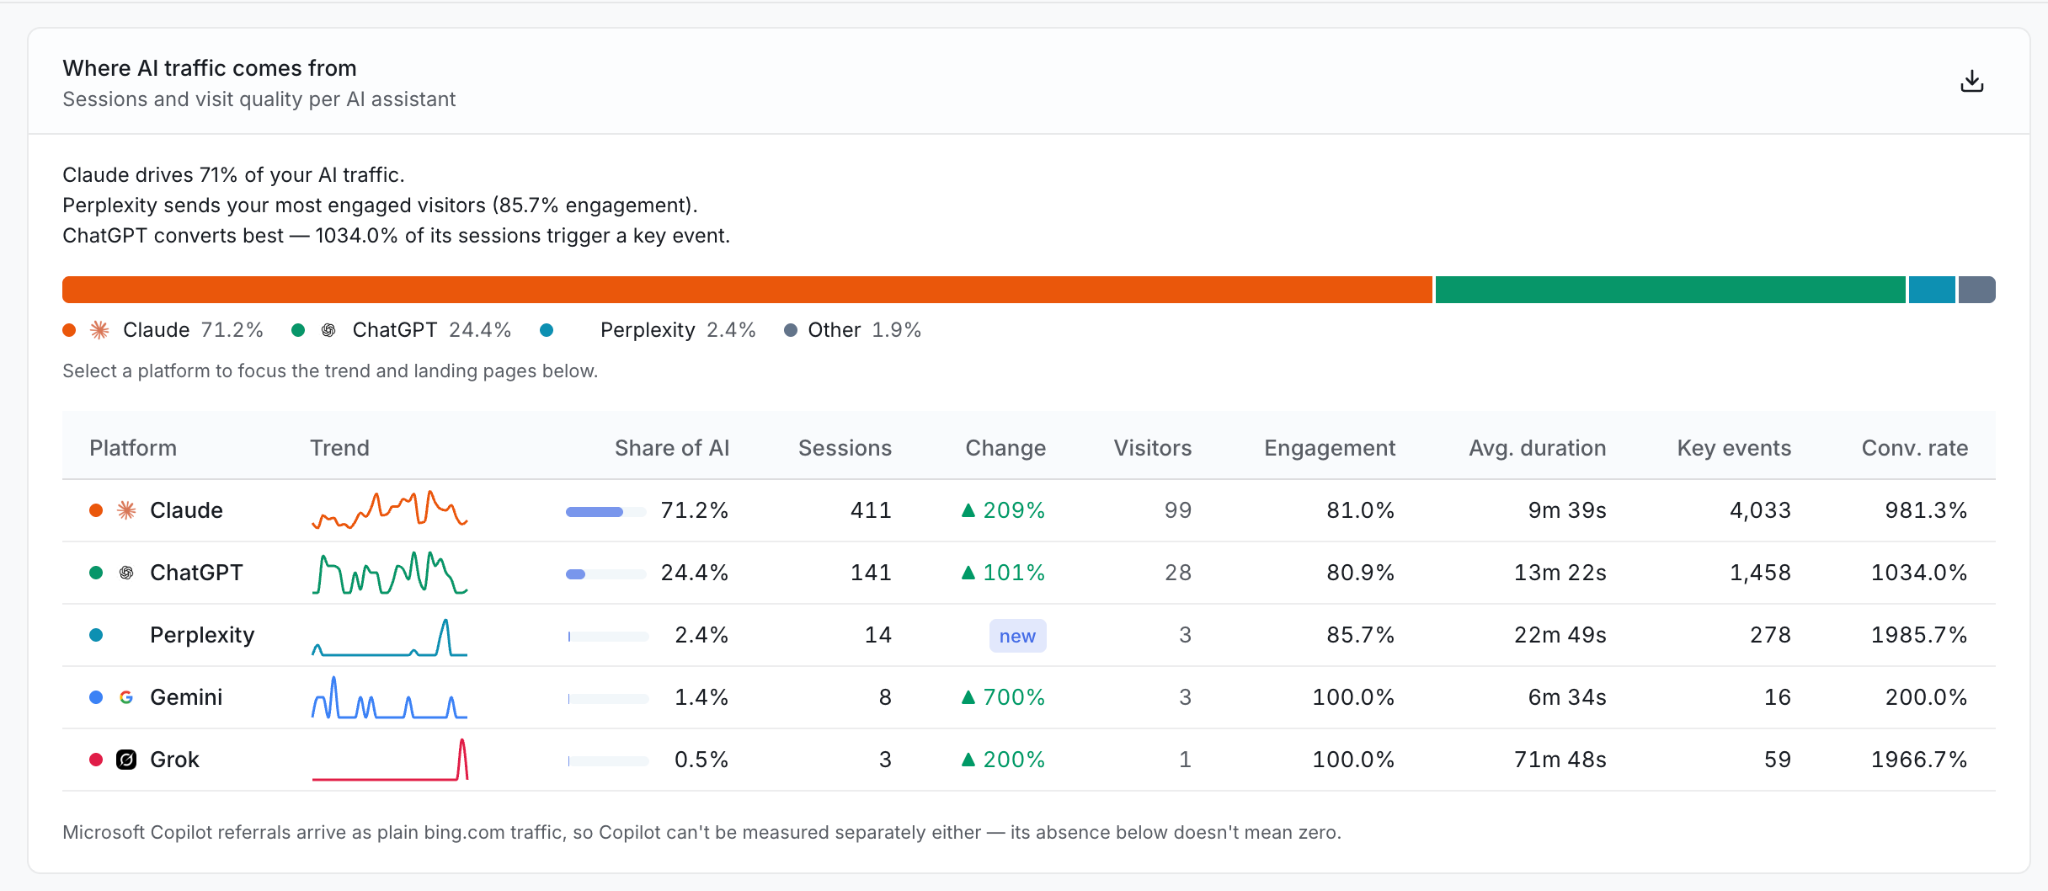The width and height of the screenshot is (2048, 891).
Task: Click the ChatGPT logo in the ChatGPT row
Action: (126, 573)
